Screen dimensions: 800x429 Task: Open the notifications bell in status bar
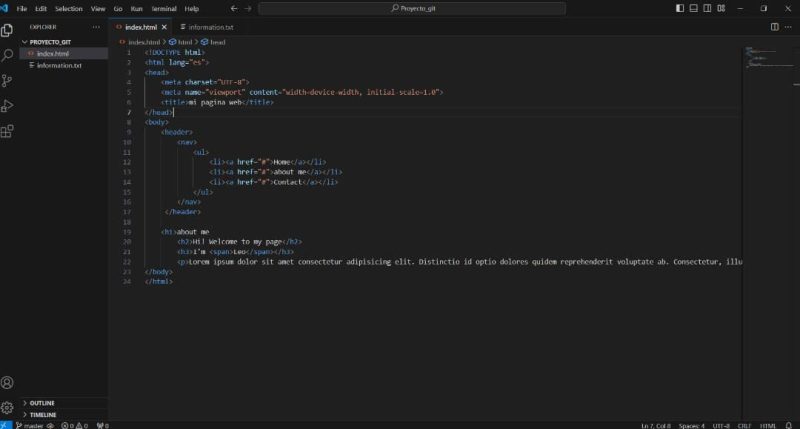[x=789, y=425]
